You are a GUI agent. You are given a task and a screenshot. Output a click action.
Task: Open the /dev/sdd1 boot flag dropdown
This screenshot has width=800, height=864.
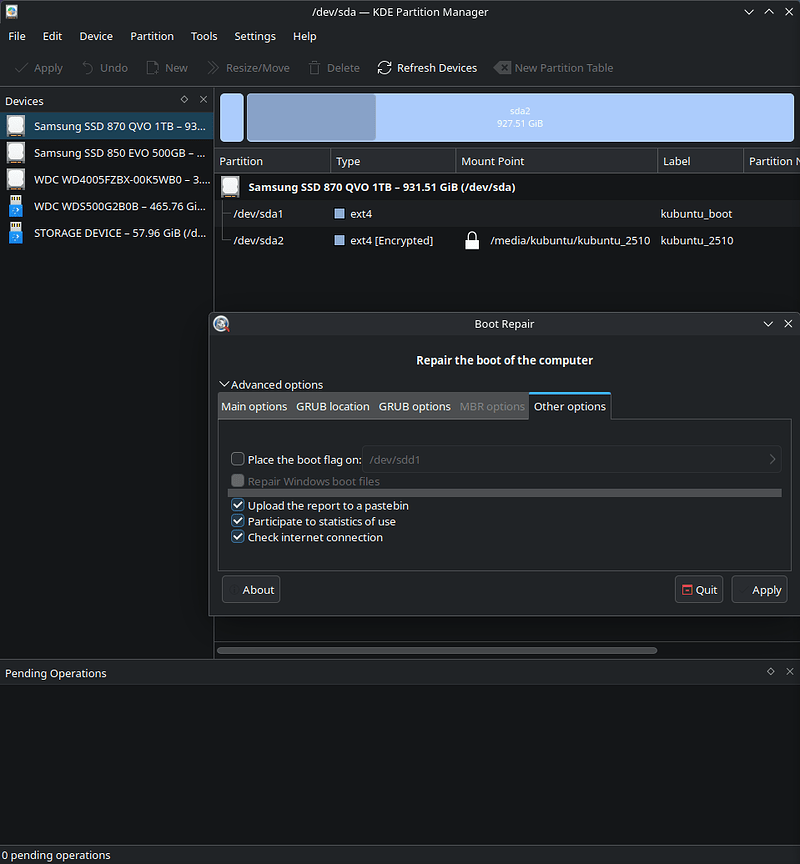(772, 460)
